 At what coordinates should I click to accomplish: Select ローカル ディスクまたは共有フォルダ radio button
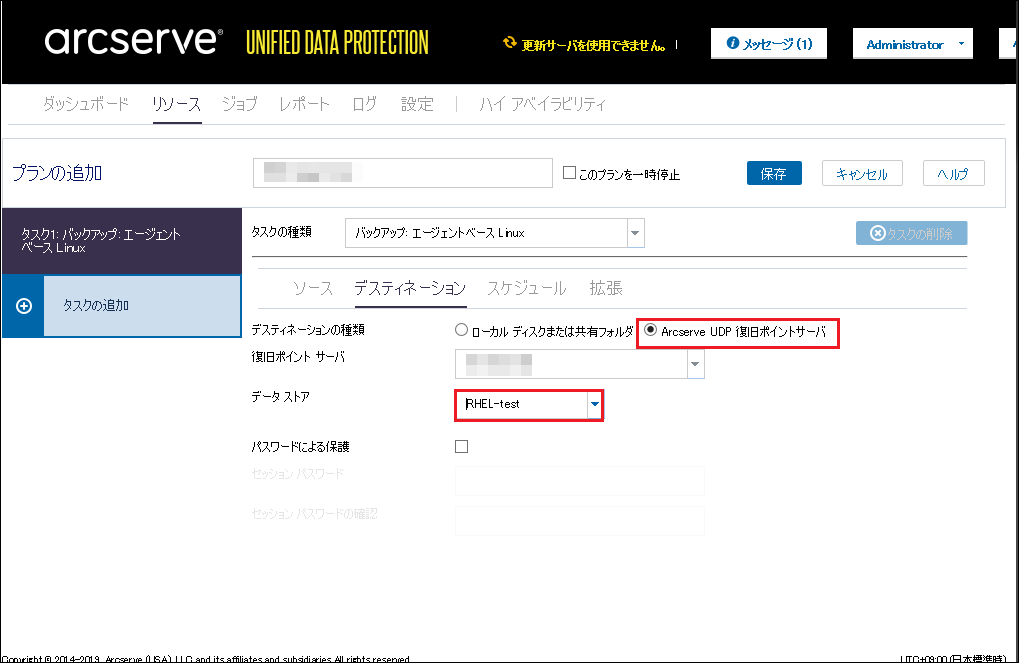coord(461,330)
